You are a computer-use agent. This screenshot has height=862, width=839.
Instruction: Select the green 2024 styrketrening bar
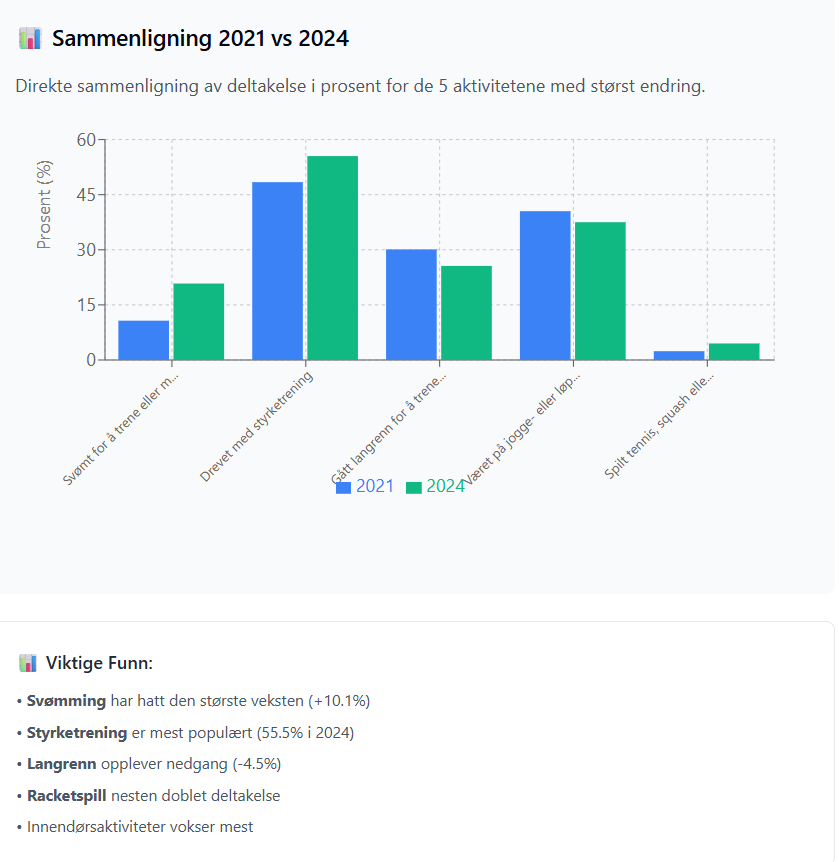pyautogui.click(x=333, y=258)
